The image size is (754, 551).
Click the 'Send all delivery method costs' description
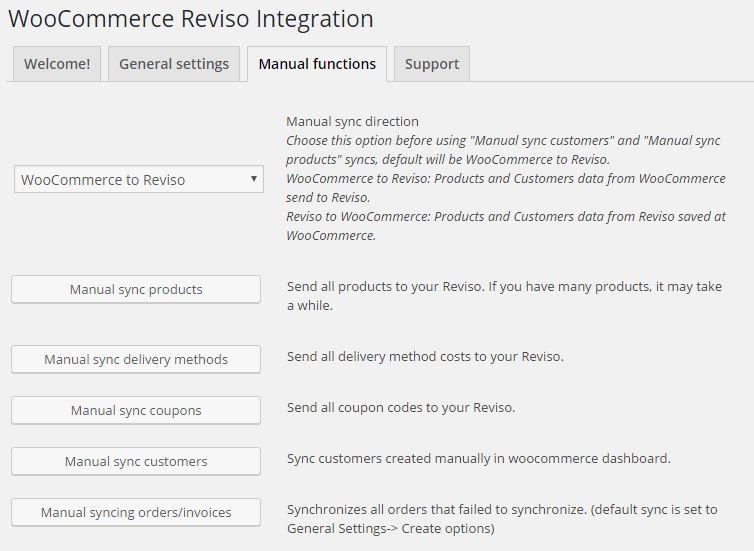(x=425, y=357)
